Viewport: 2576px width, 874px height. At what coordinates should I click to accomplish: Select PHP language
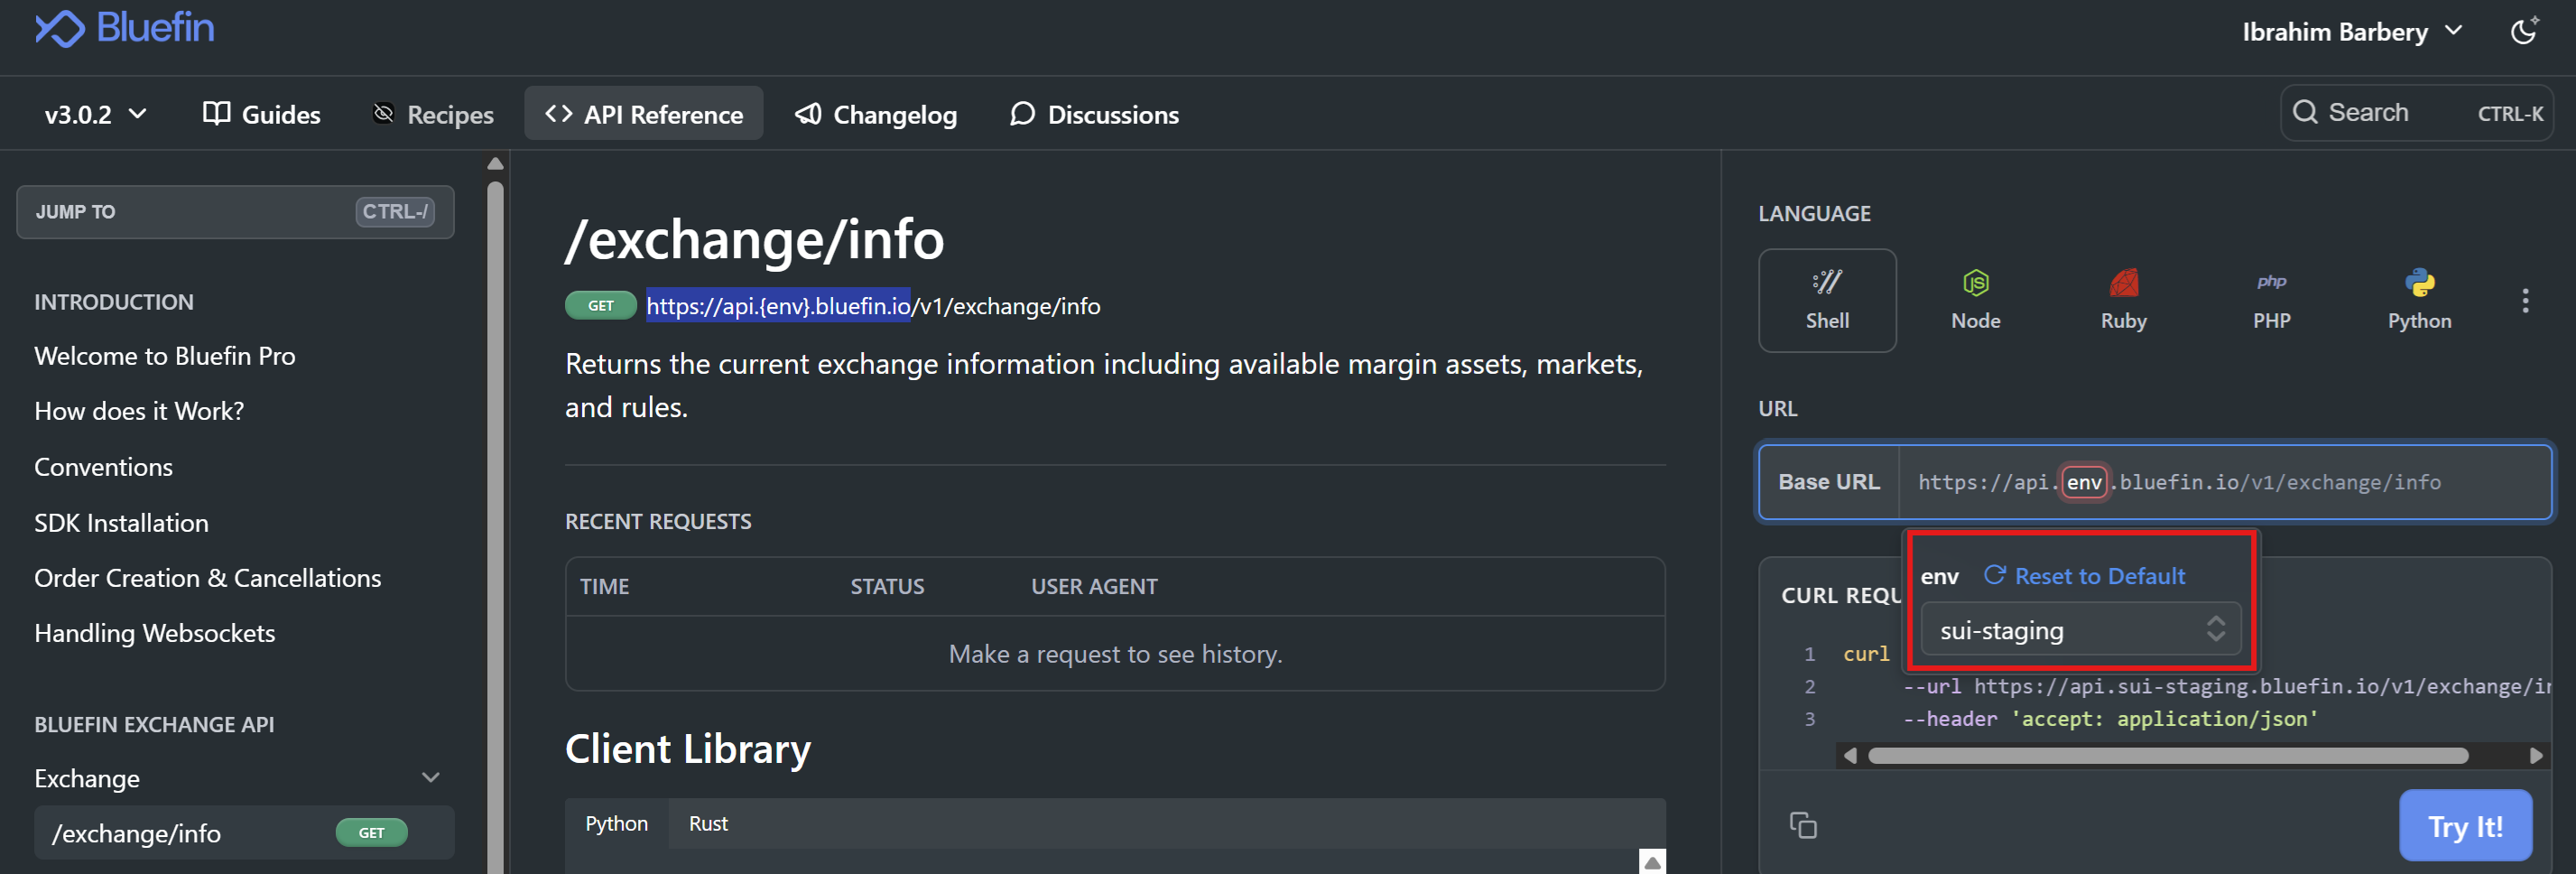pyautogui.click(x=2271, y=300)
